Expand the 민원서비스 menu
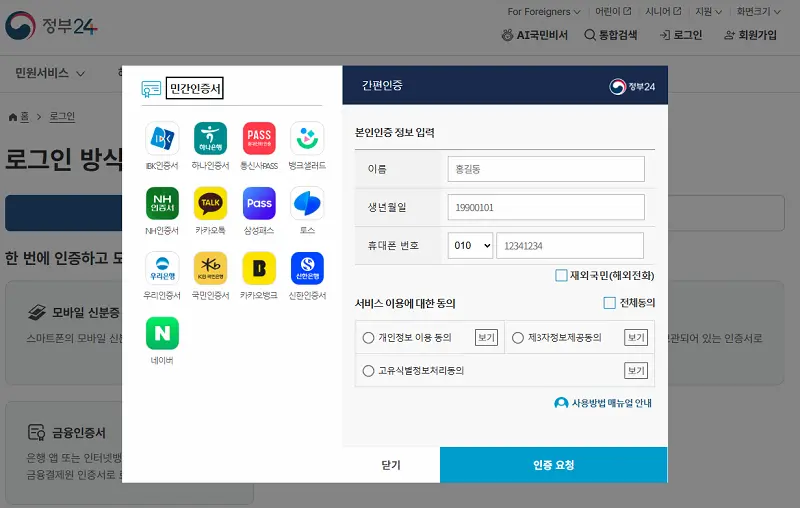This screenshot has height=508, width=800. pos(49,73)
